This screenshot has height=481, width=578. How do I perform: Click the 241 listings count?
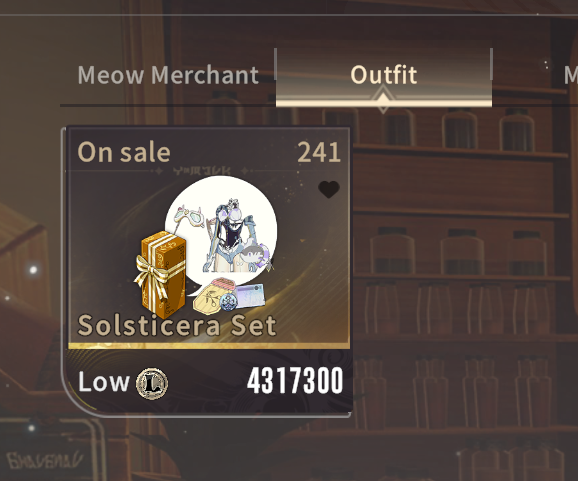coord(318,152)
